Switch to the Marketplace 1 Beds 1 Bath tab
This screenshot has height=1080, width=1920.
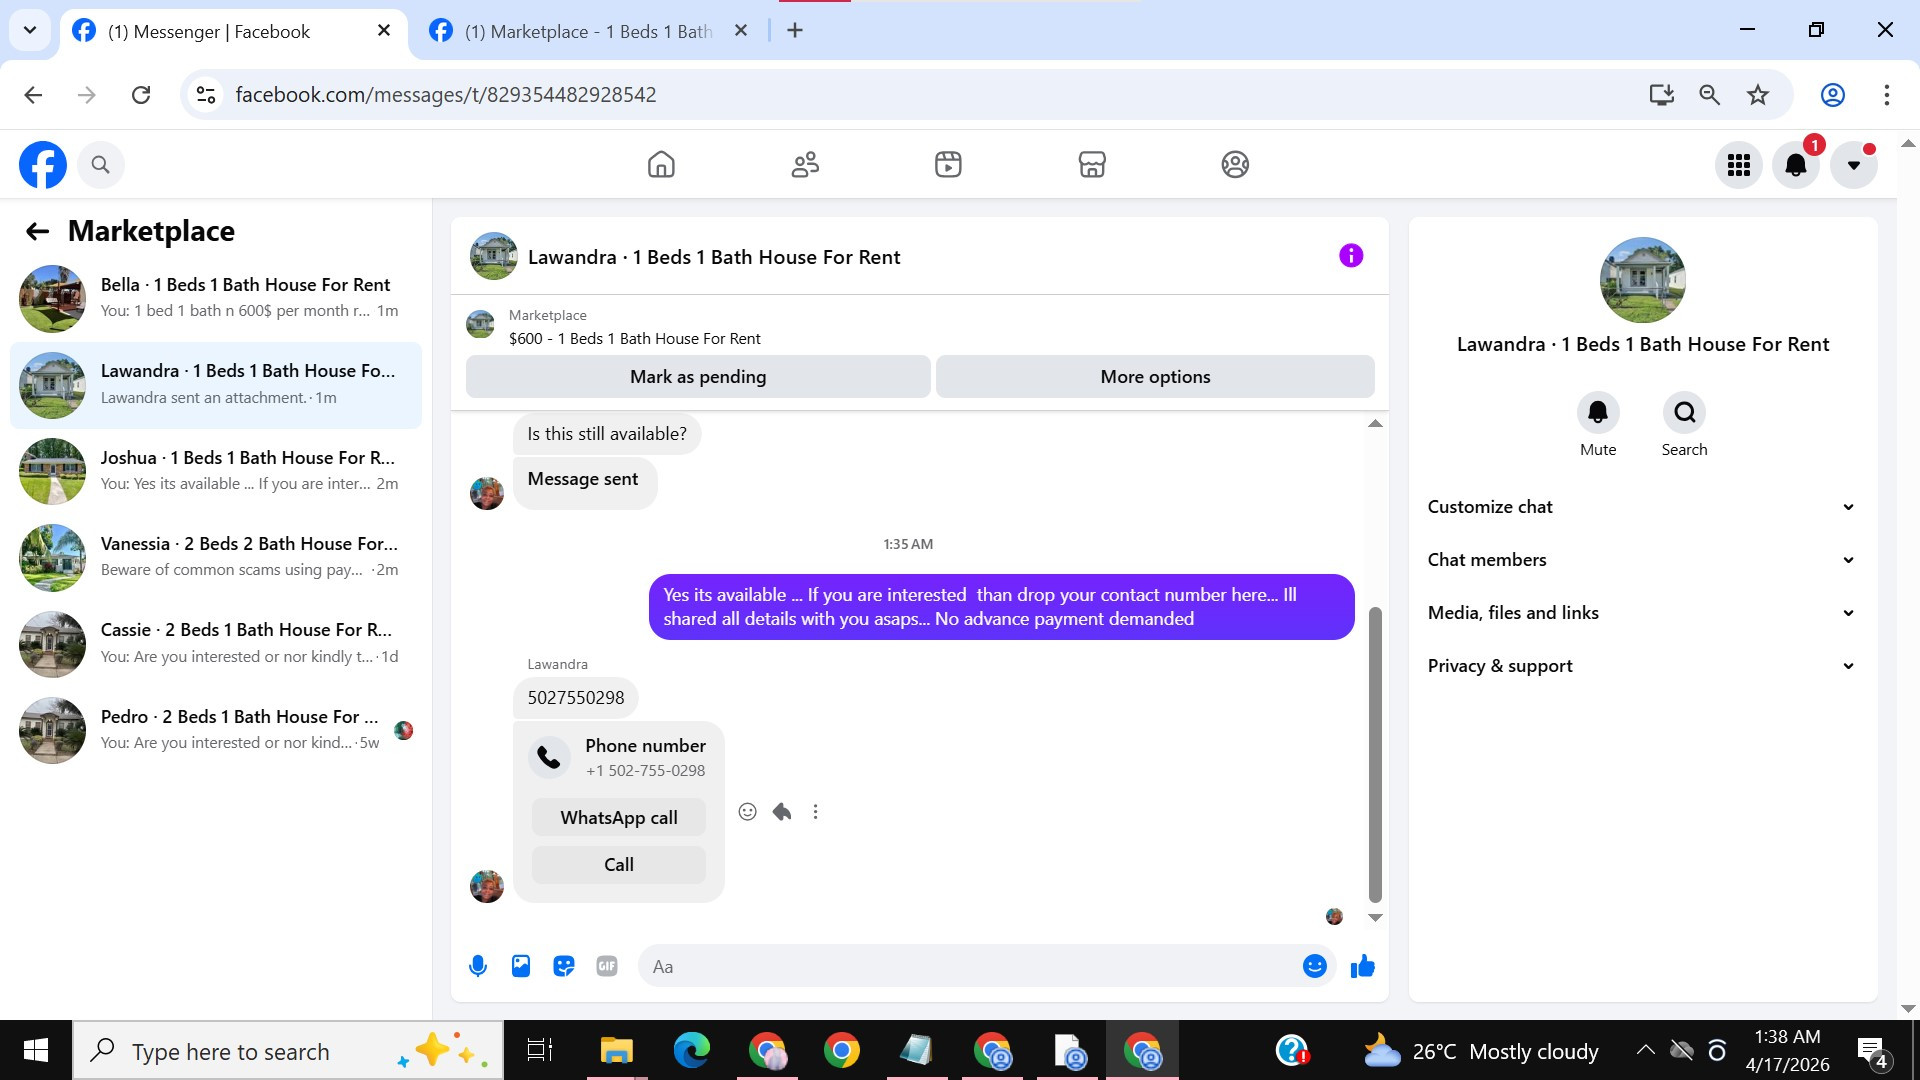tap(590, 31)
